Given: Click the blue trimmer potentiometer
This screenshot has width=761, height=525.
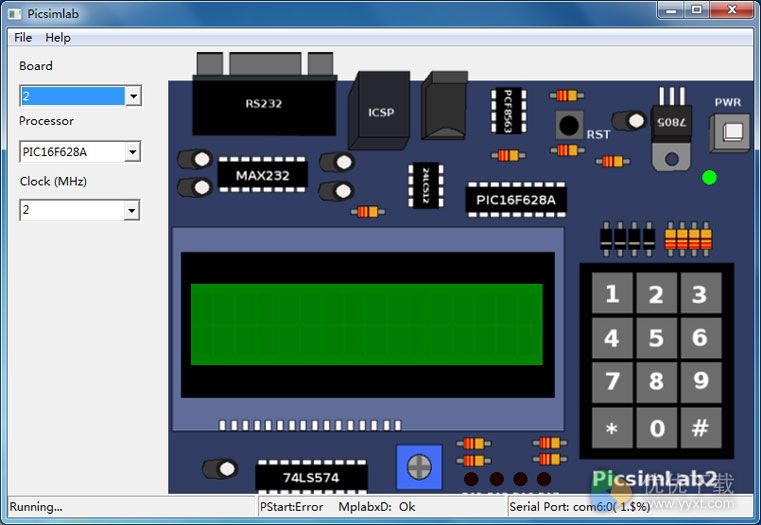Looking at the screenshot, I should 419,467.
